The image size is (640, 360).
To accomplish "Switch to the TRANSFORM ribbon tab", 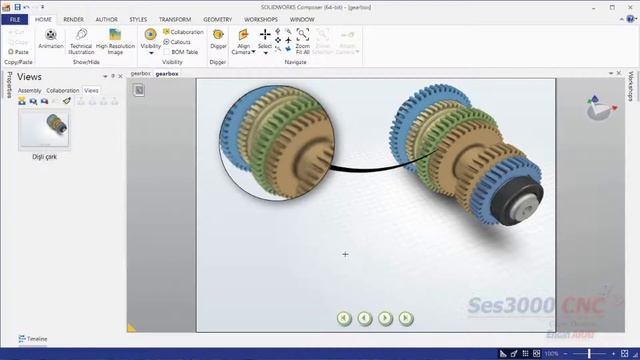I will coord(175,20).
